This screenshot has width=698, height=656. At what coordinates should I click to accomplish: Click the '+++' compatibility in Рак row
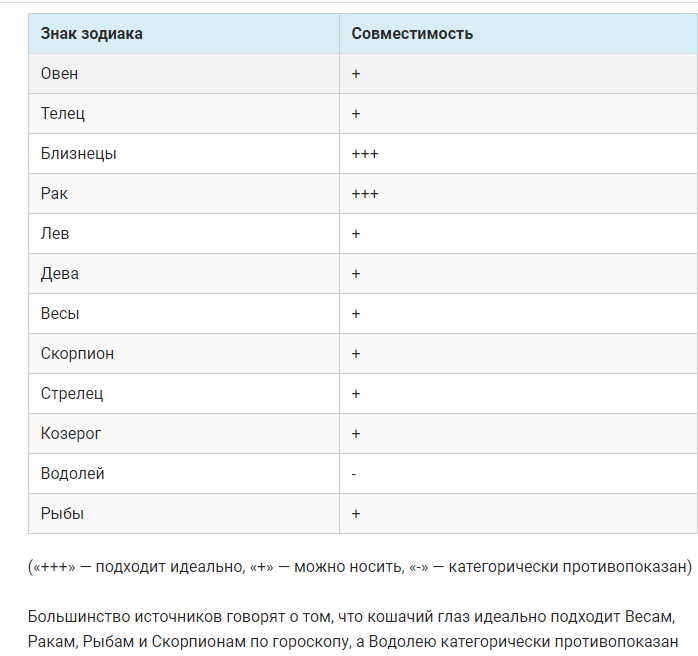pos(365,194)
